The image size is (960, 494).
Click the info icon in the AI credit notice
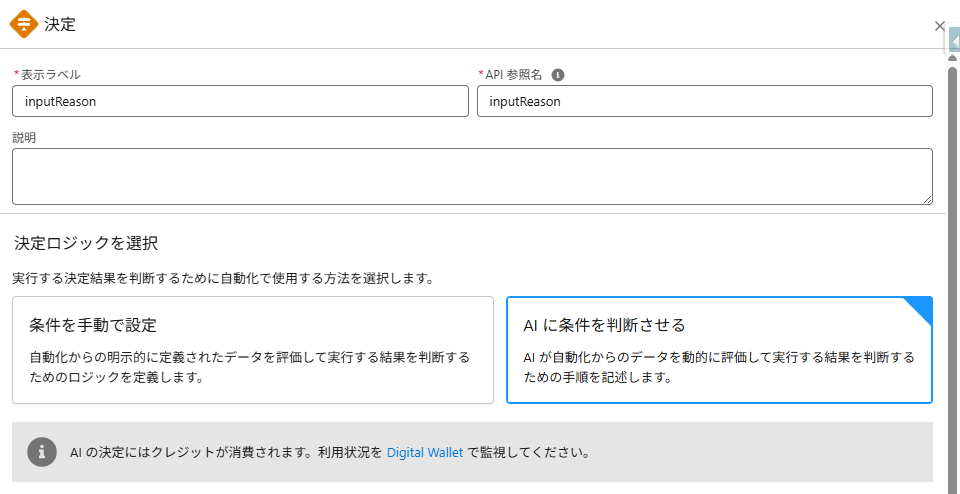(x=41, y=452)
